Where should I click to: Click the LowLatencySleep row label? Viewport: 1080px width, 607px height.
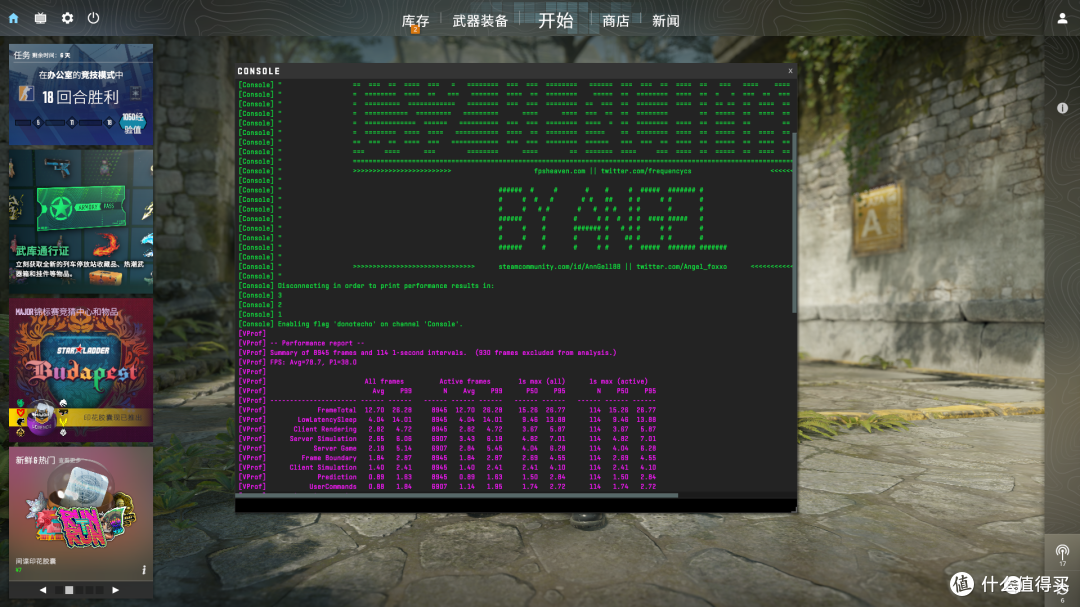[x=327, y=420]
